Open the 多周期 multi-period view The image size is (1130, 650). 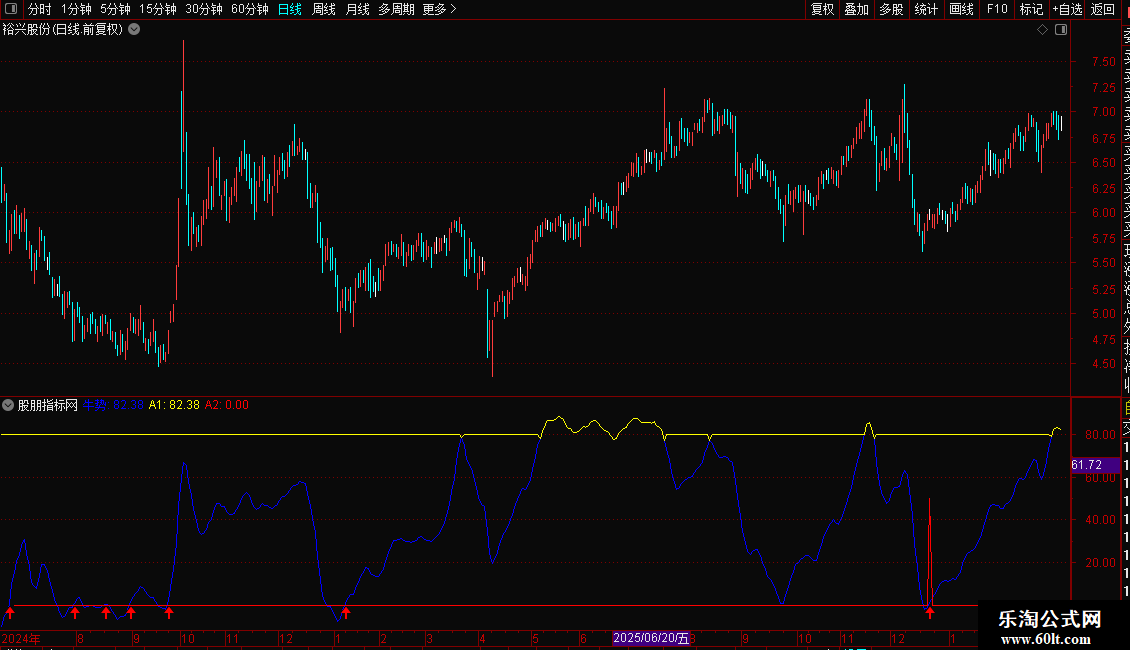[396, 9]
